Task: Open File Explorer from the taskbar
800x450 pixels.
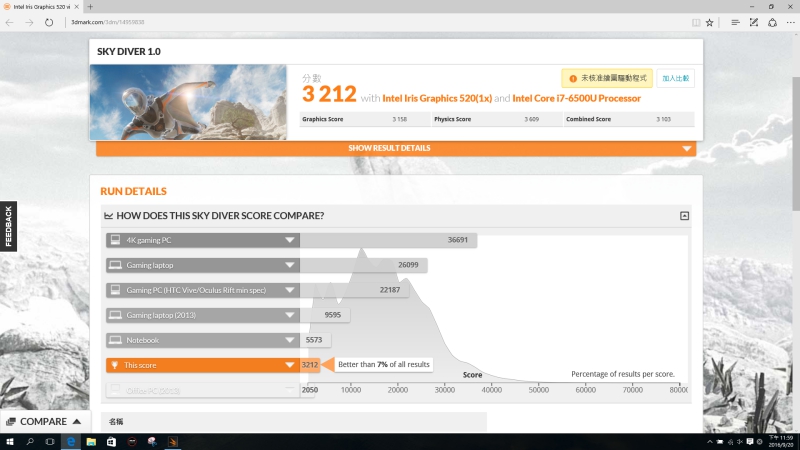Action: pos(91,442)
